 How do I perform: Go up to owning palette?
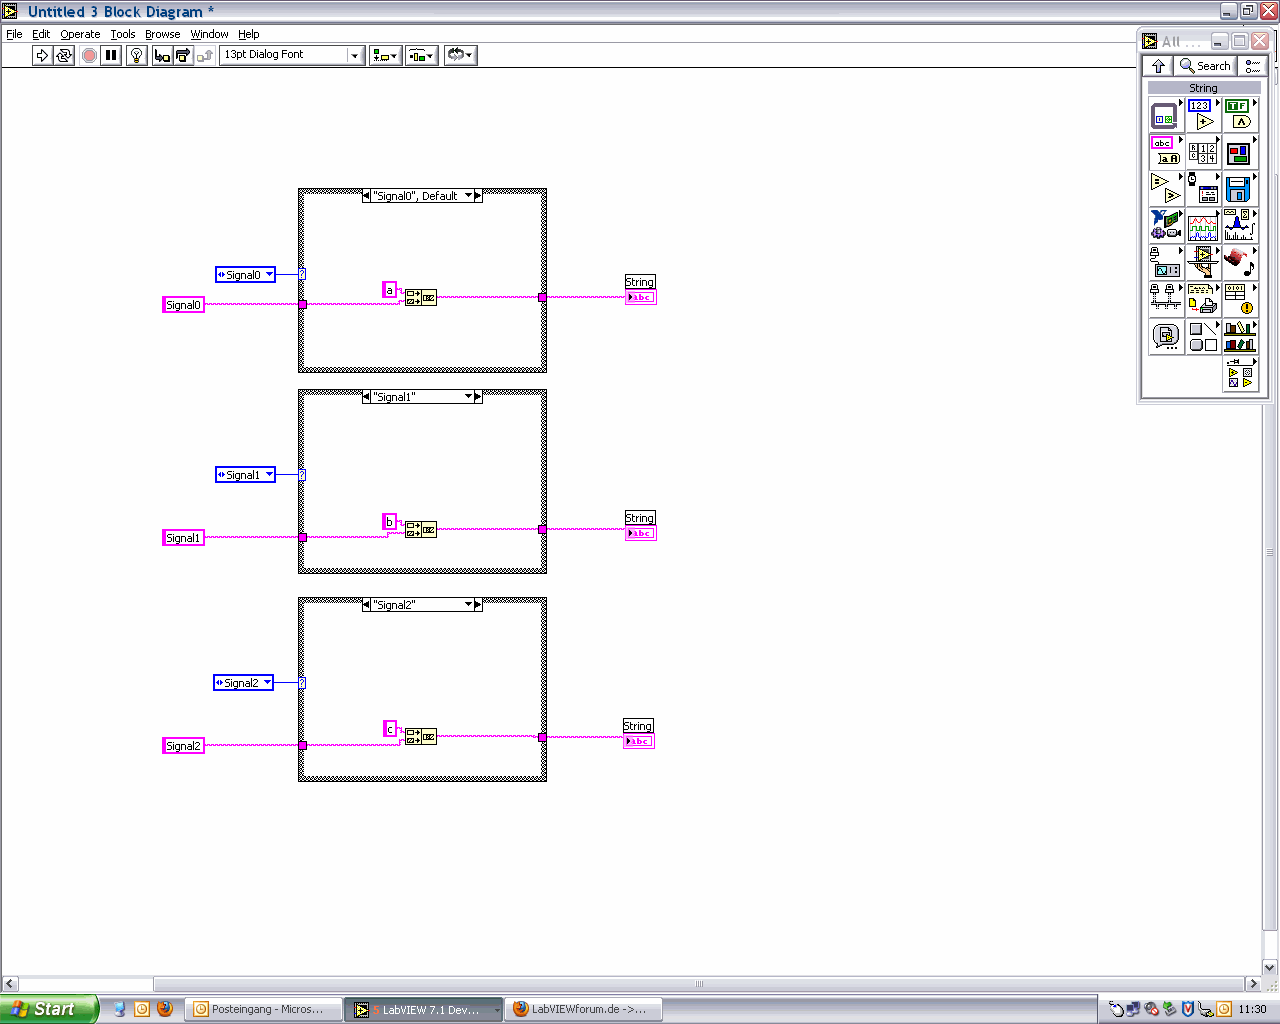tap(1158, 66)
